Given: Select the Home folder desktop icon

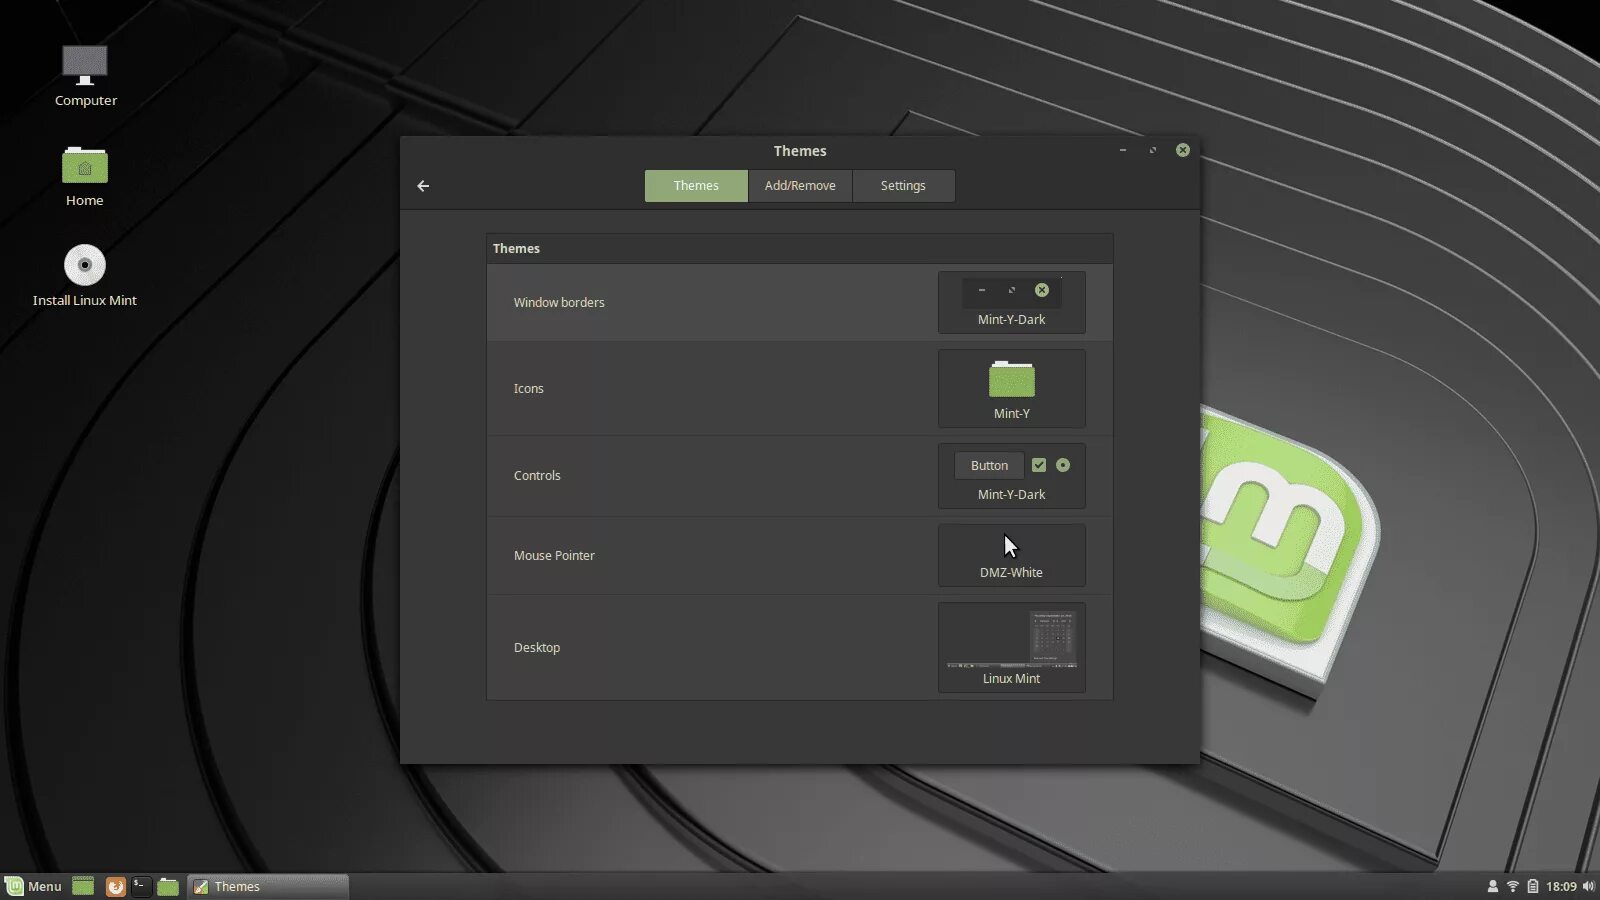Looking at the screenshot, I should (85, 176).
